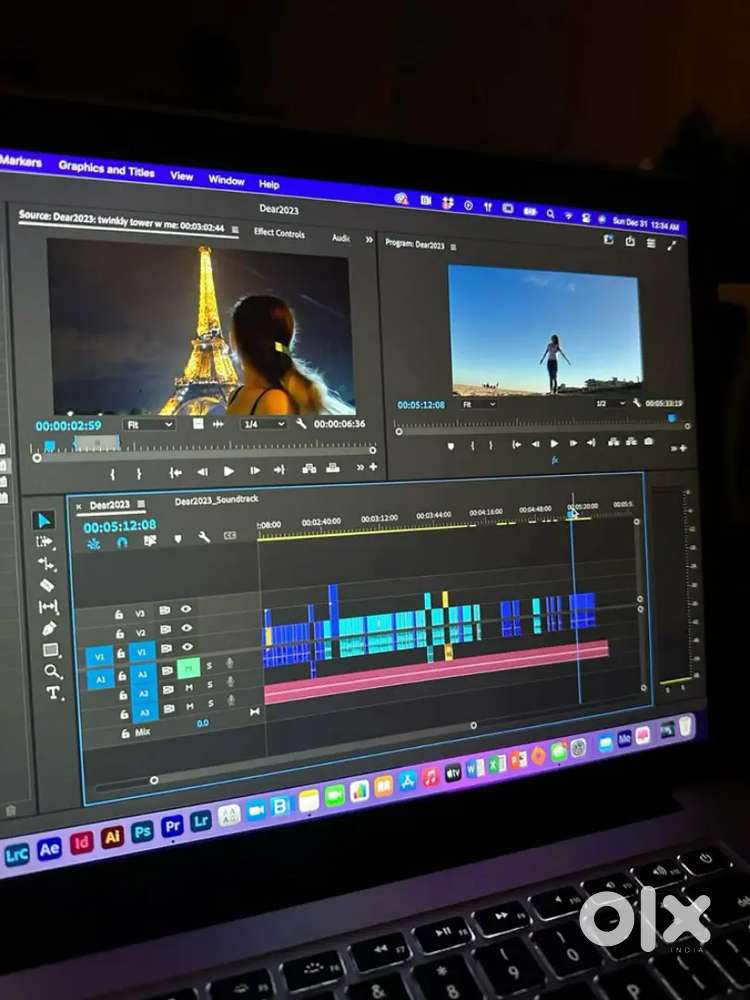Open Source monitor Fit zoom dropdown
This screenshot has height=1000, width=750.
click(x=148, y=424)
